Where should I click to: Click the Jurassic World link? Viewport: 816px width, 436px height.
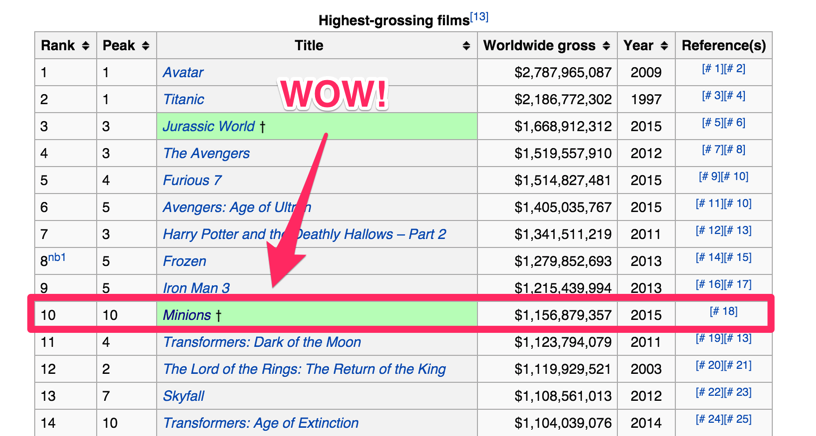click(208, 127)
